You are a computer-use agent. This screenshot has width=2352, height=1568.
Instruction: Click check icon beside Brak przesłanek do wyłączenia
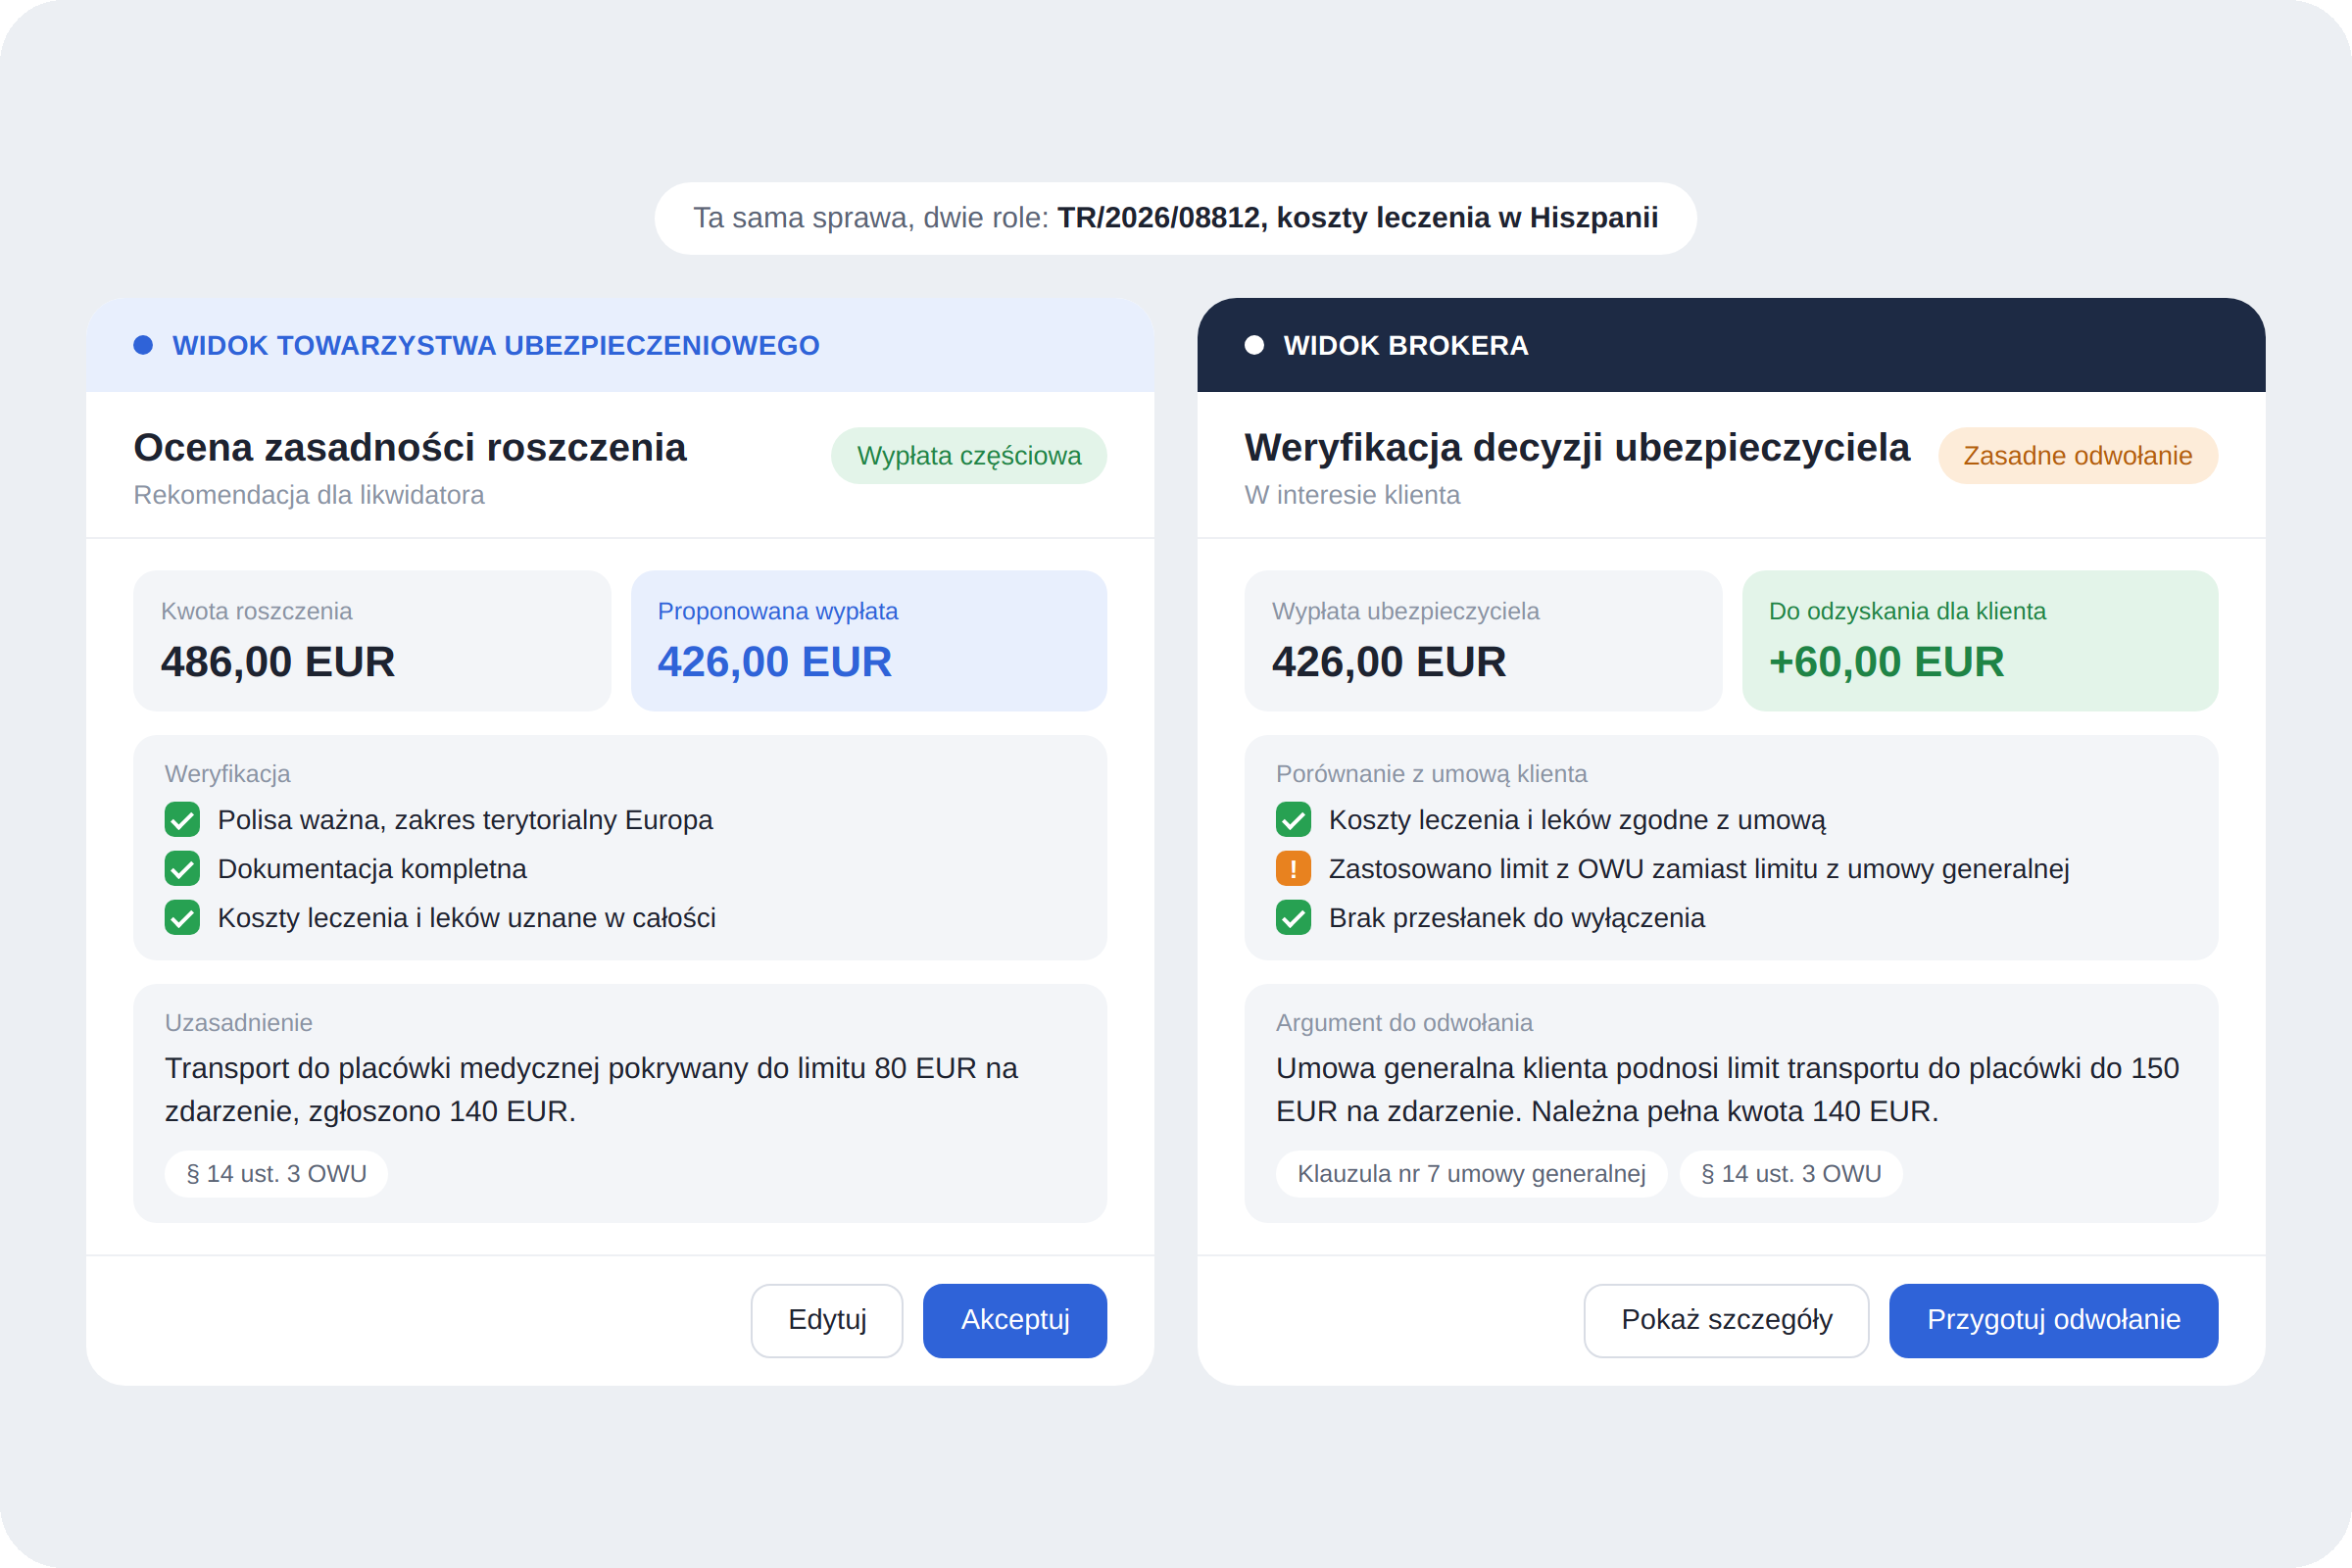coord(1293,918)
